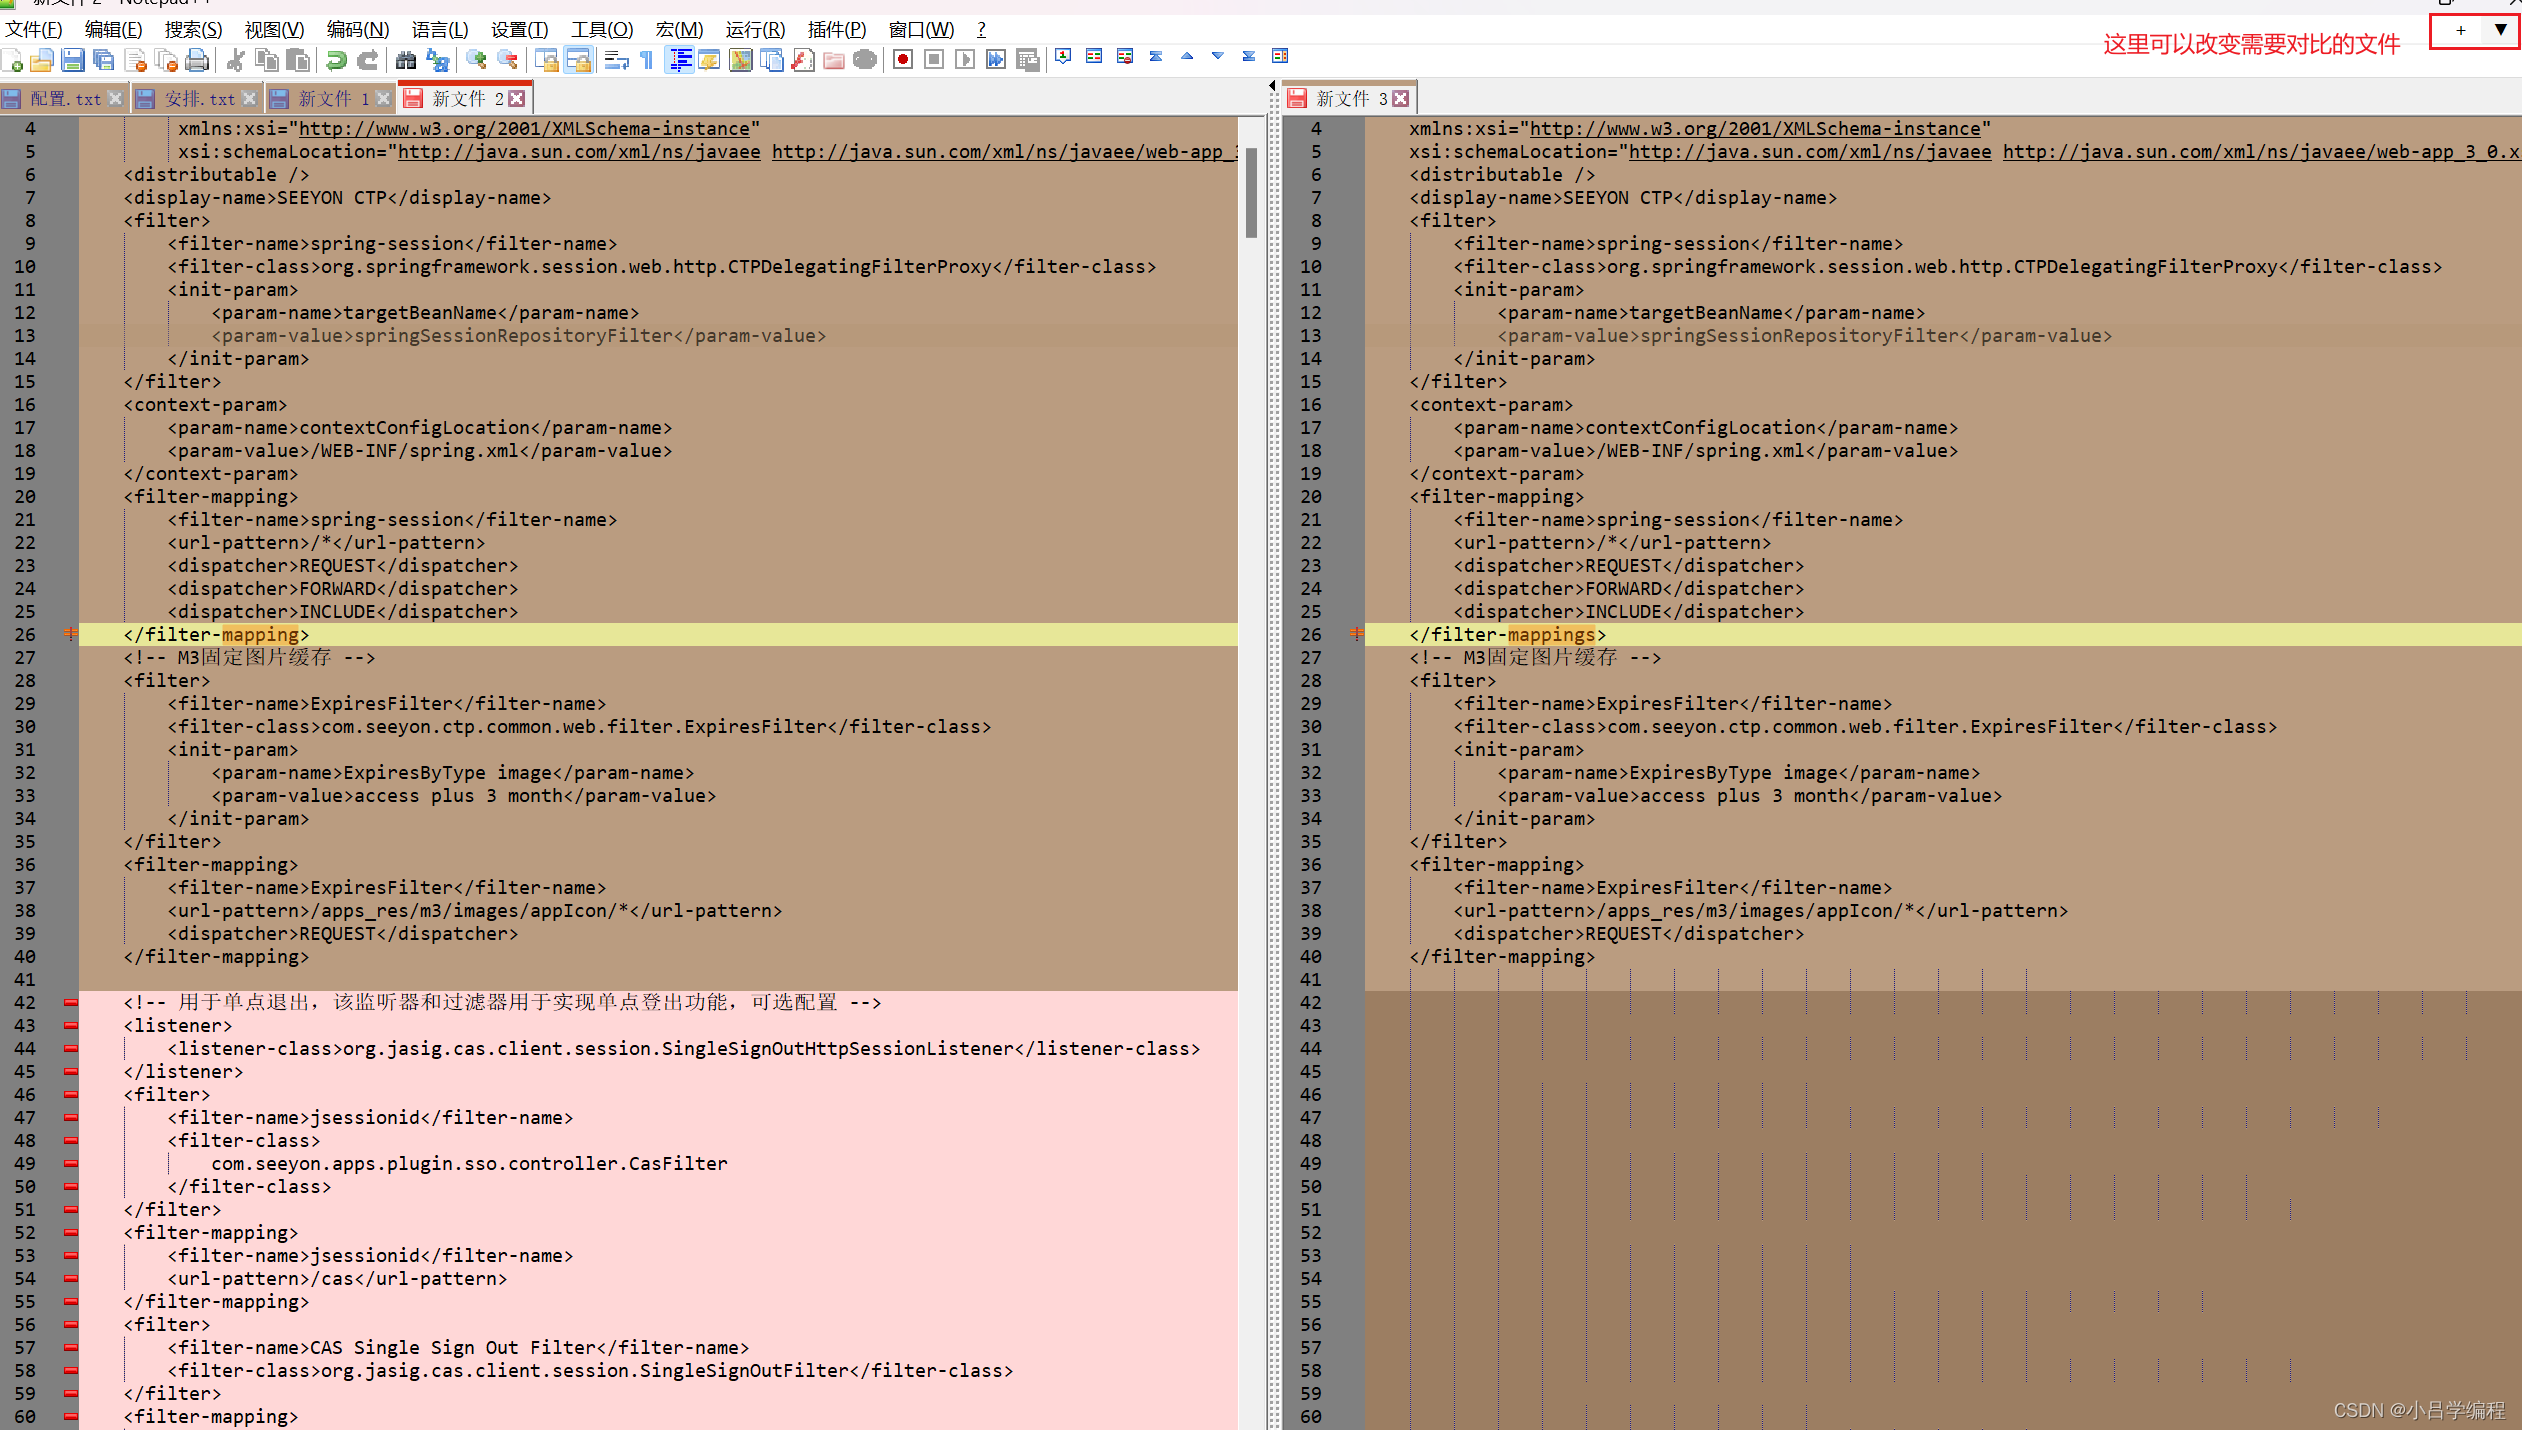Click the Zoom in magnifier icon
Screen dimensions: 2522x1430
pos(476,60)
